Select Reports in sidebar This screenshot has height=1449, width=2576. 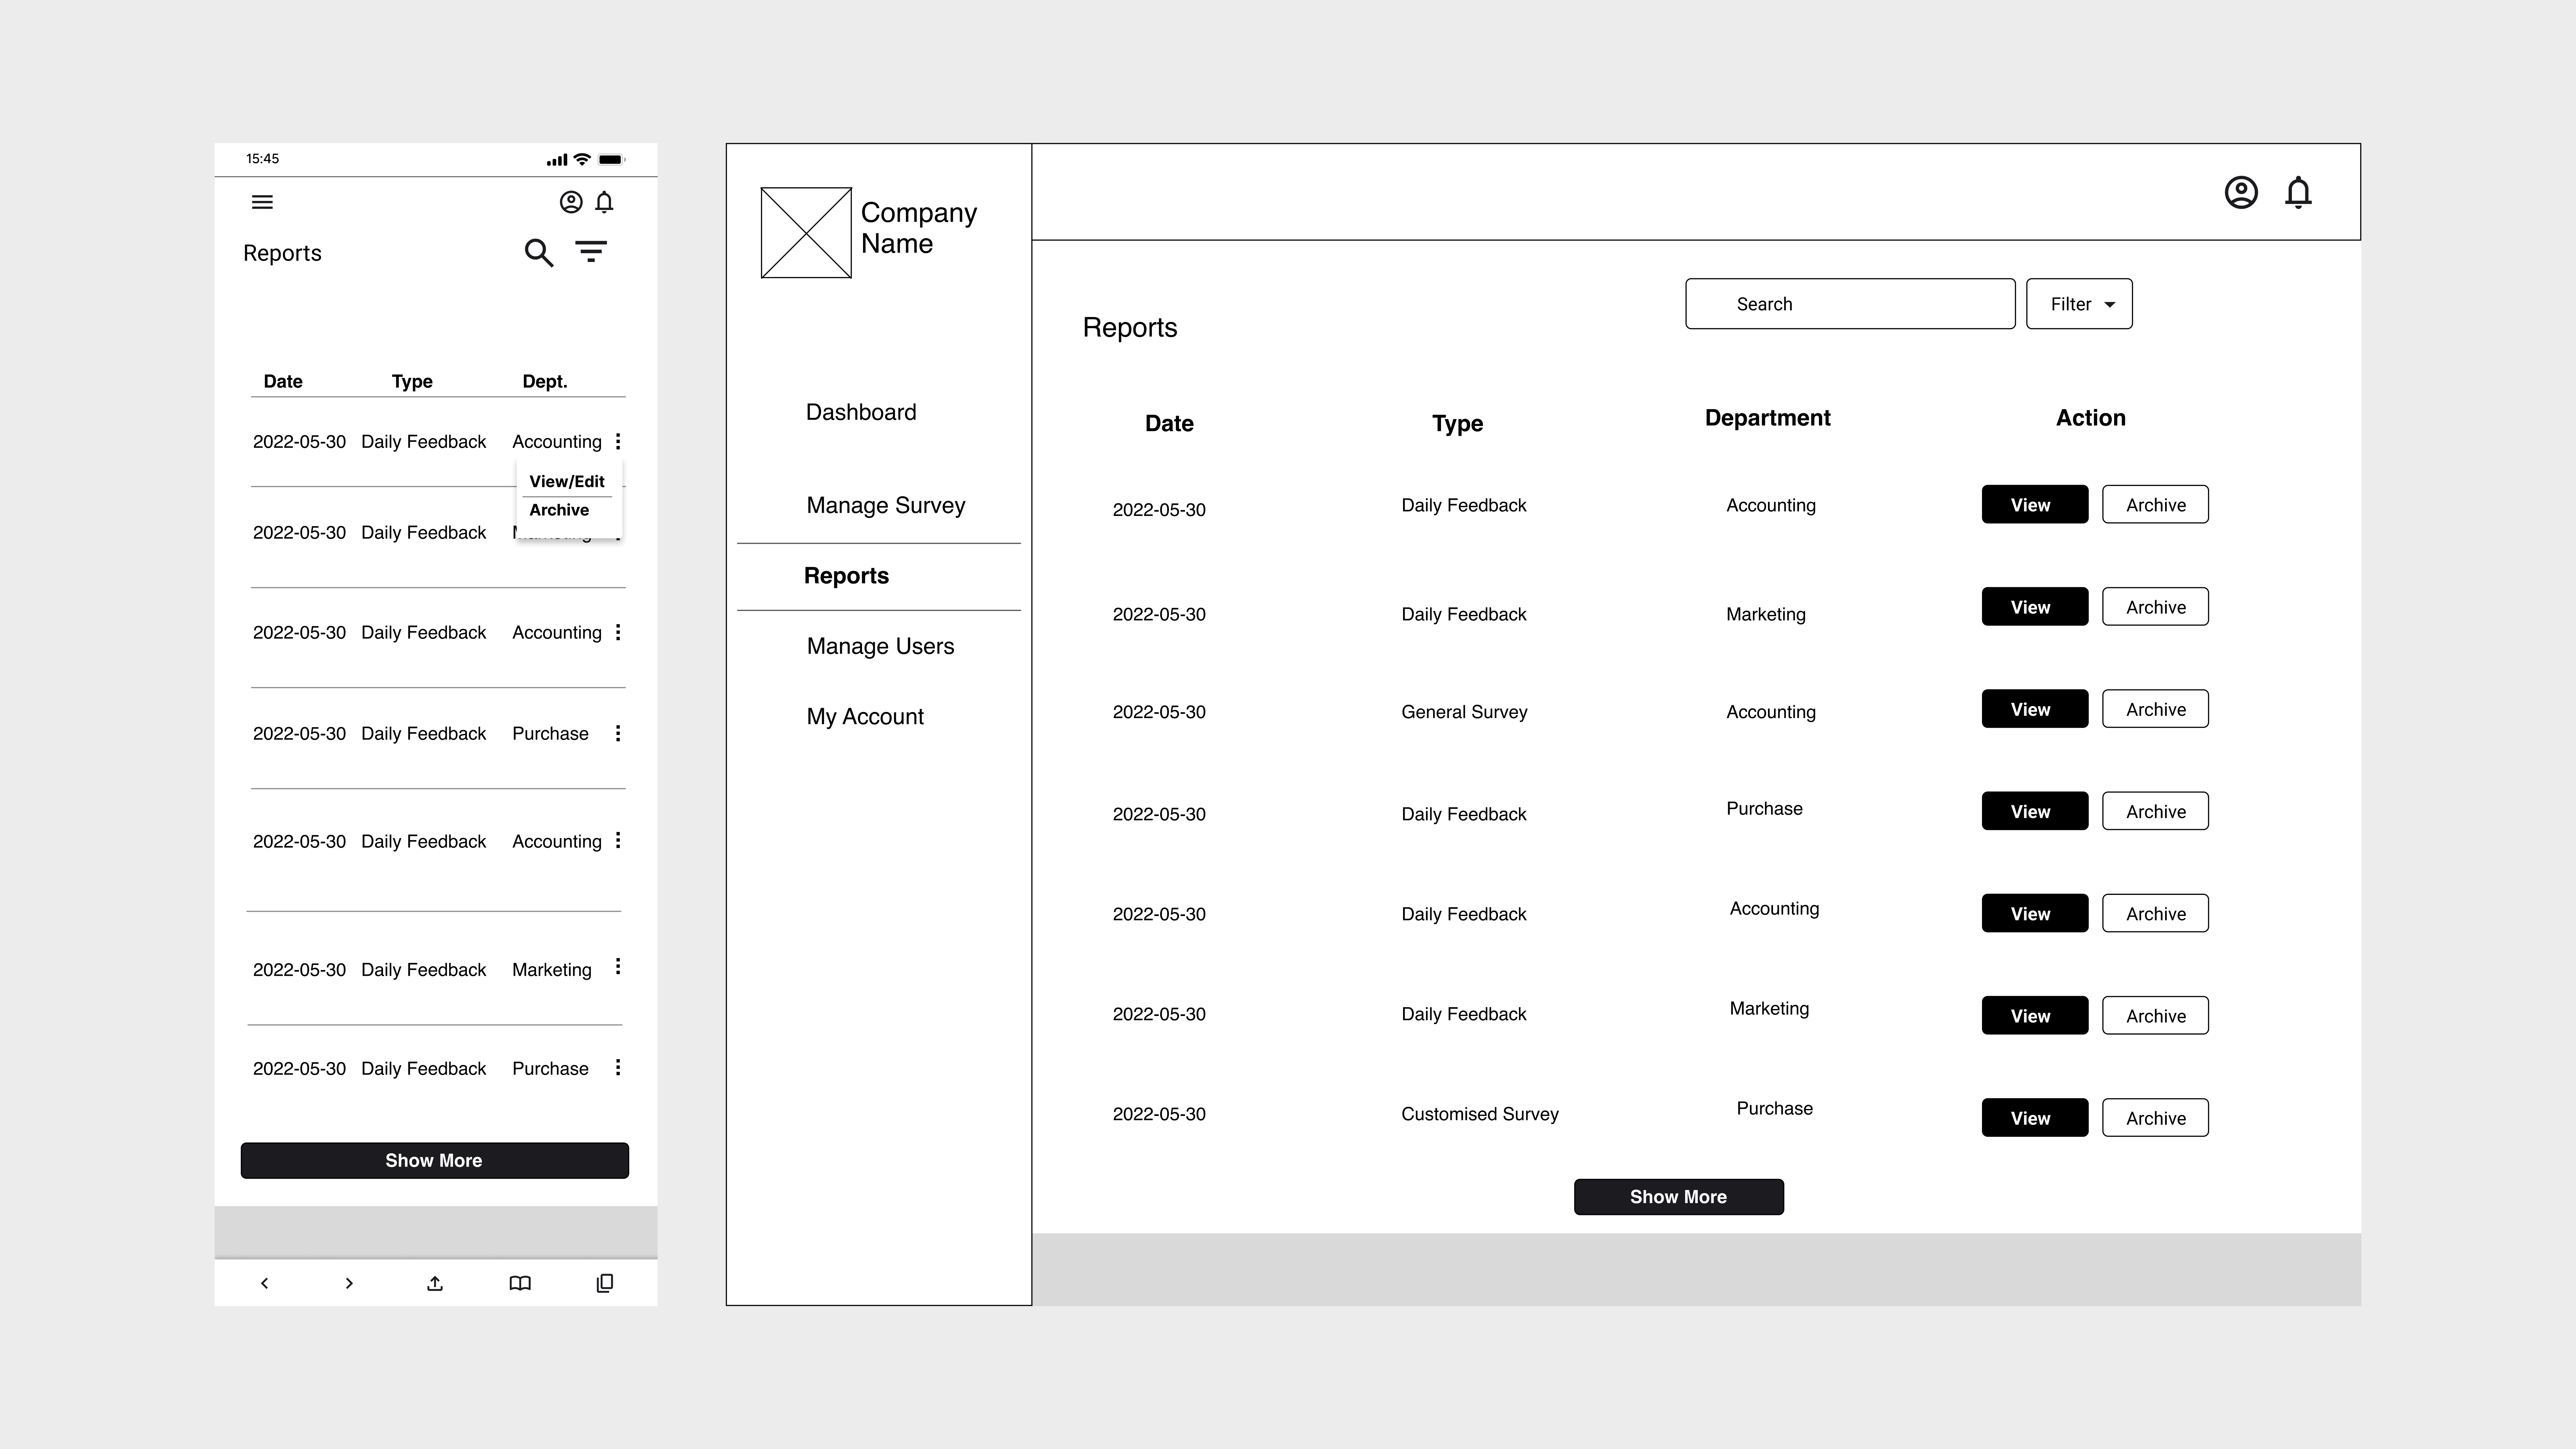click(x=846, y=576)
